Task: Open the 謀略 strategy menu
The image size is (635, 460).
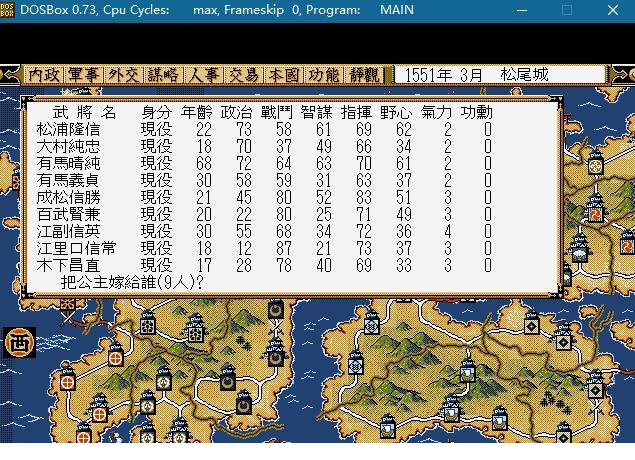Action: coord(163,75)
